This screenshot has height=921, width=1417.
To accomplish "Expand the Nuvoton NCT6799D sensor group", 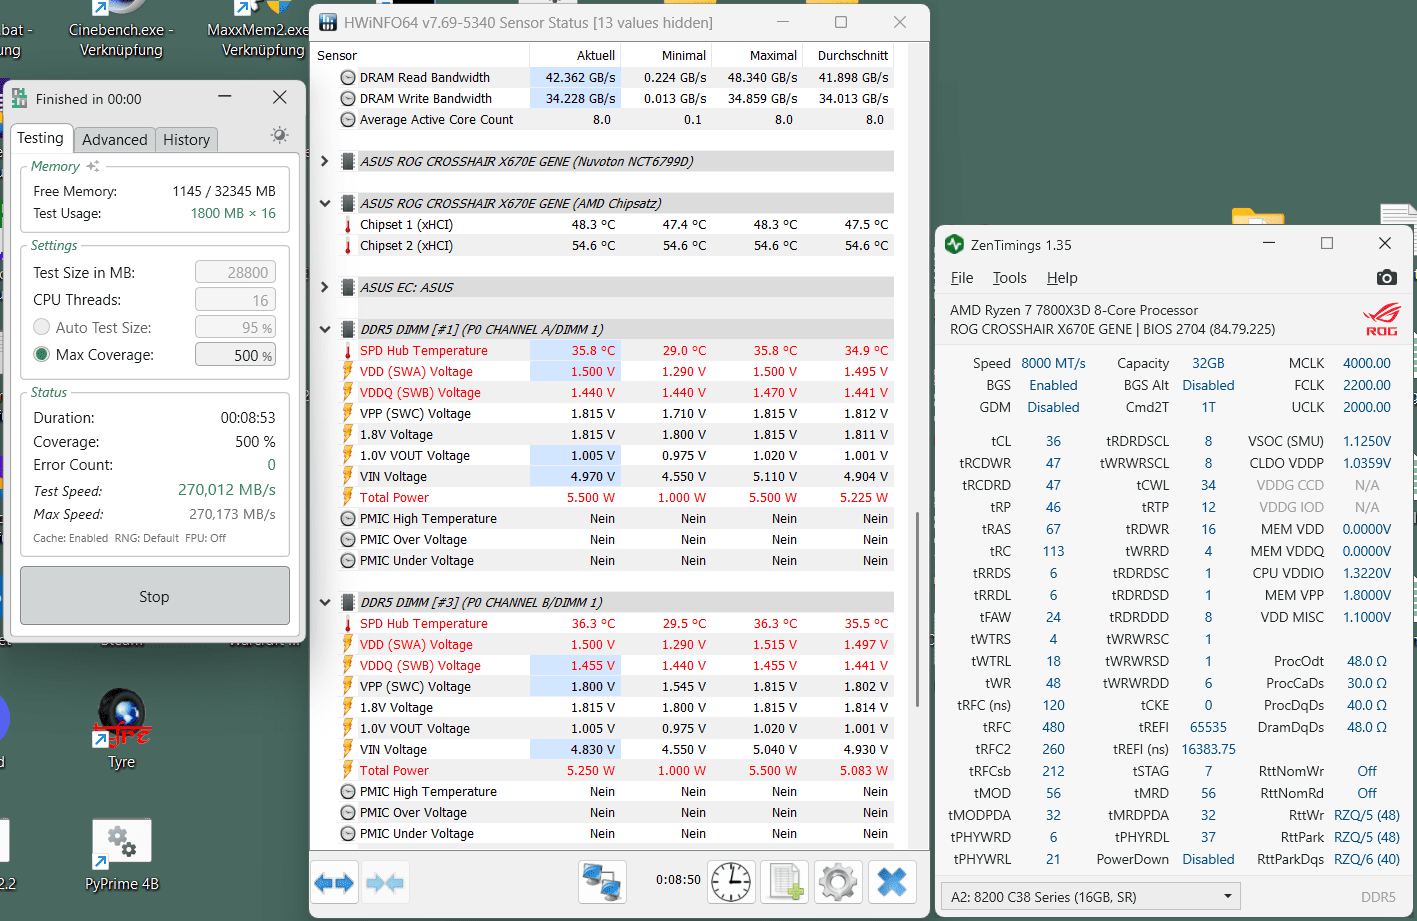I will click(x=324, y=161).
